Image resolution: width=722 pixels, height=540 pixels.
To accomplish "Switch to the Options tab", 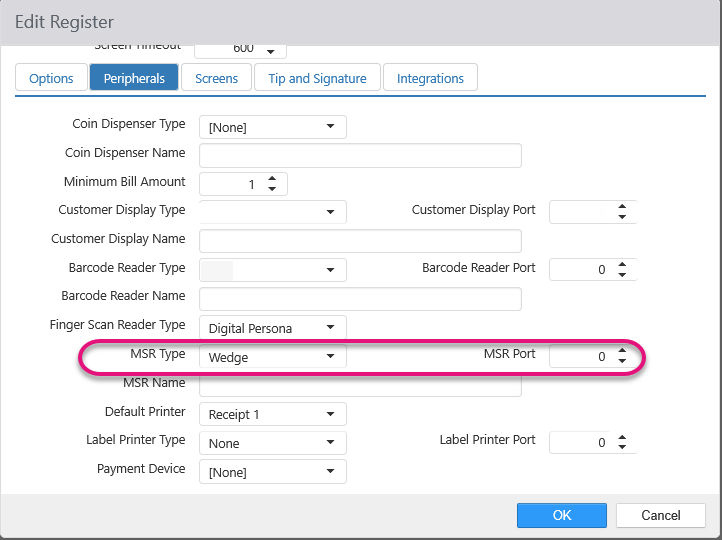I will point(51,78).
